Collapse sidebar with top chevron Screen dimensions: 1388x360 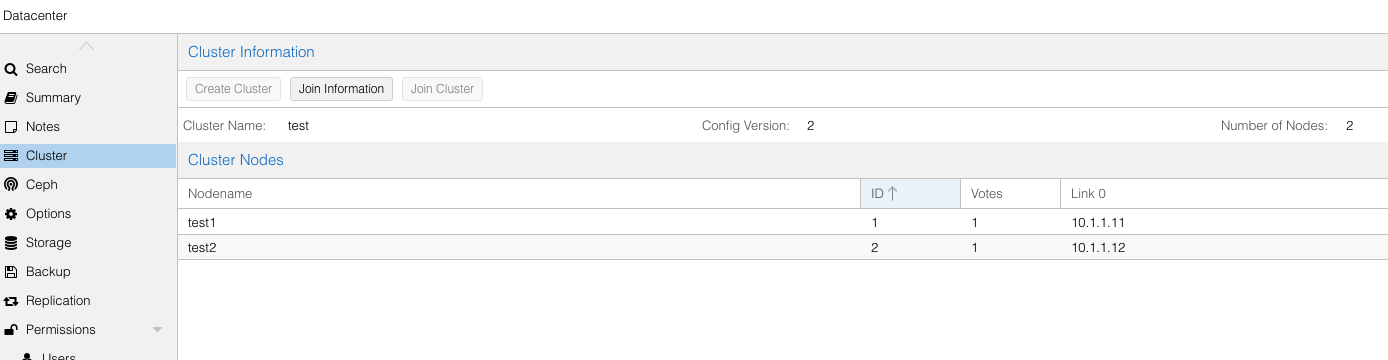tap(87, 46)
